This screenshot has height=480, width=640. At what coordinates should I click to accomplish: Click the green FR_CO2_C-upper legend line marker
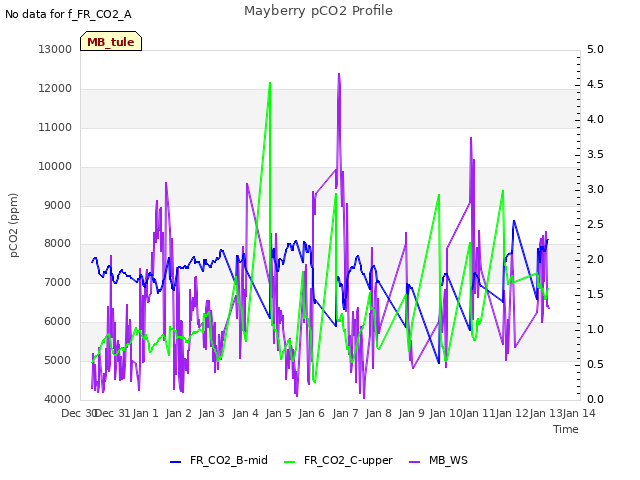(x=289, y=462)
